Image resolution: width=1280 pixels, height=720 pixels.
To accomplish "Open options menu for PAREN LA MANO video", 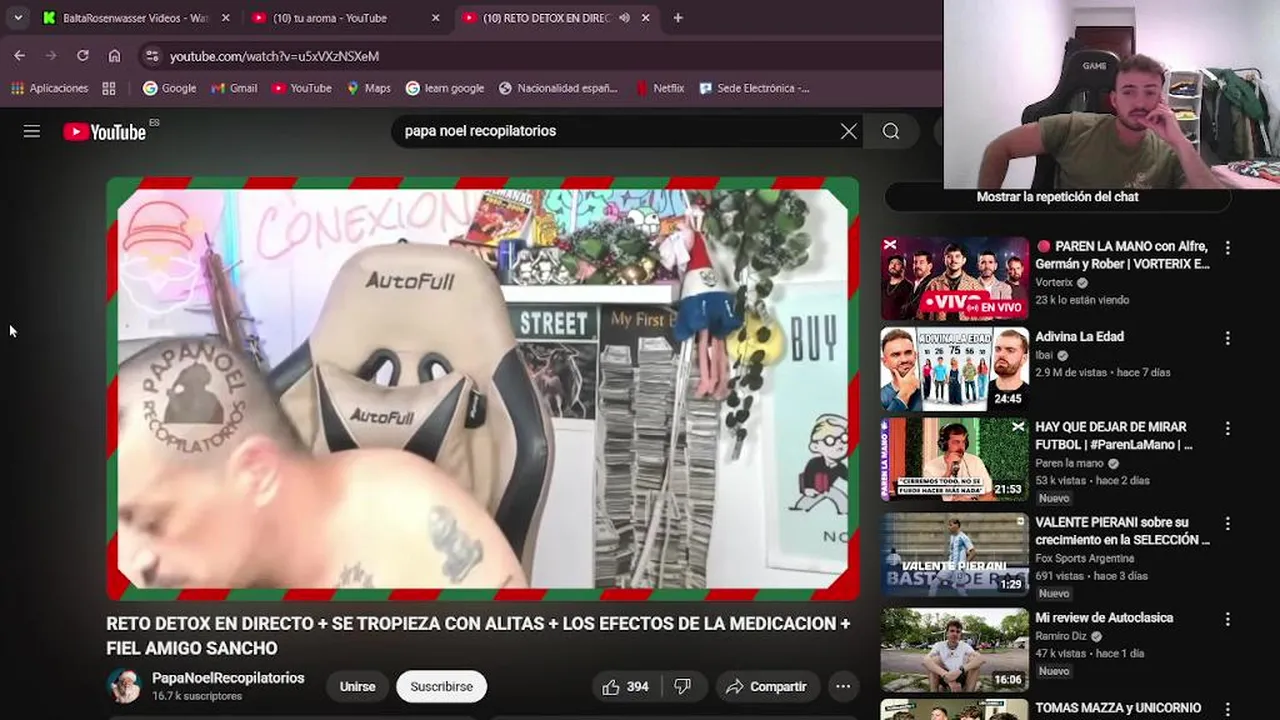I will [x=1227, y=248].
